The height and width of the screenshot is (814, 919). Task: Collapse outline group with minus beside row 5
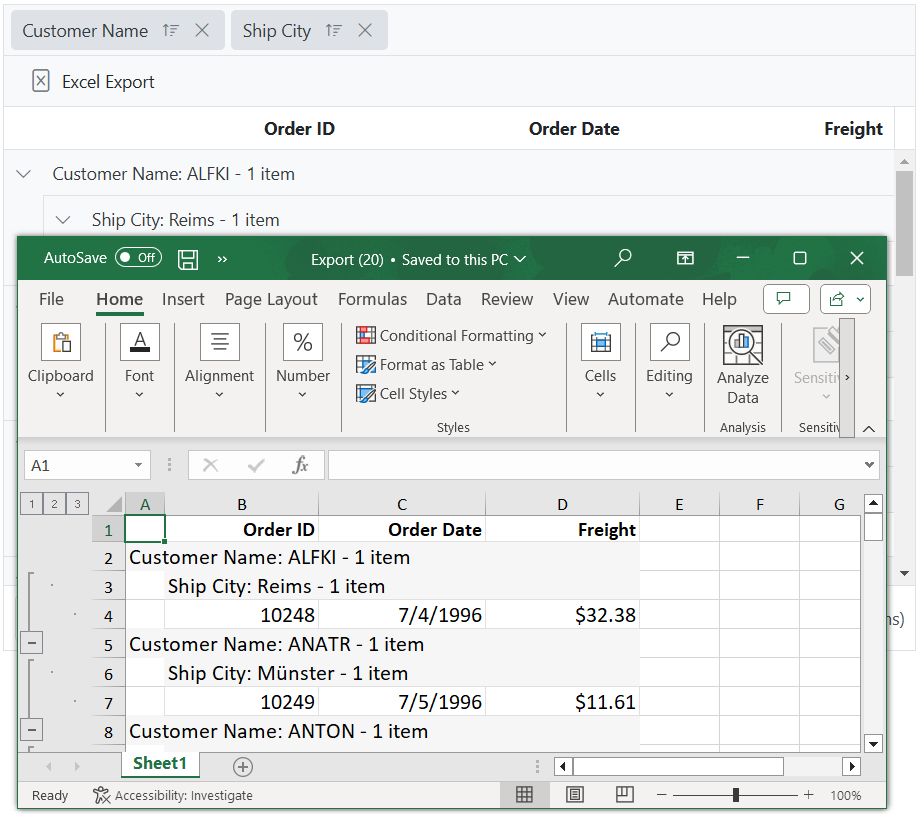[32, 643]
